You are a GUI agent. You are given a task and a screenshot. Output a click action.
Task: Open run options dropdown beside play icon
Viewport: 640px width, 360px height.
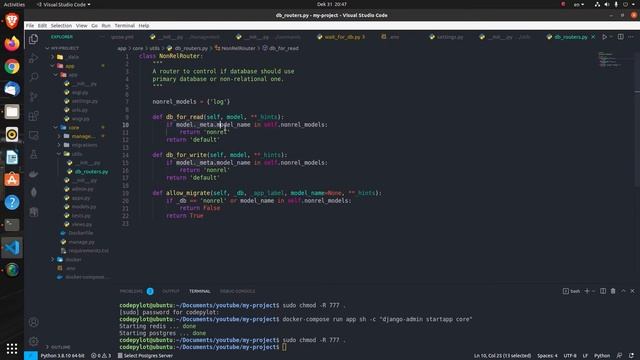tap(611, 37)
